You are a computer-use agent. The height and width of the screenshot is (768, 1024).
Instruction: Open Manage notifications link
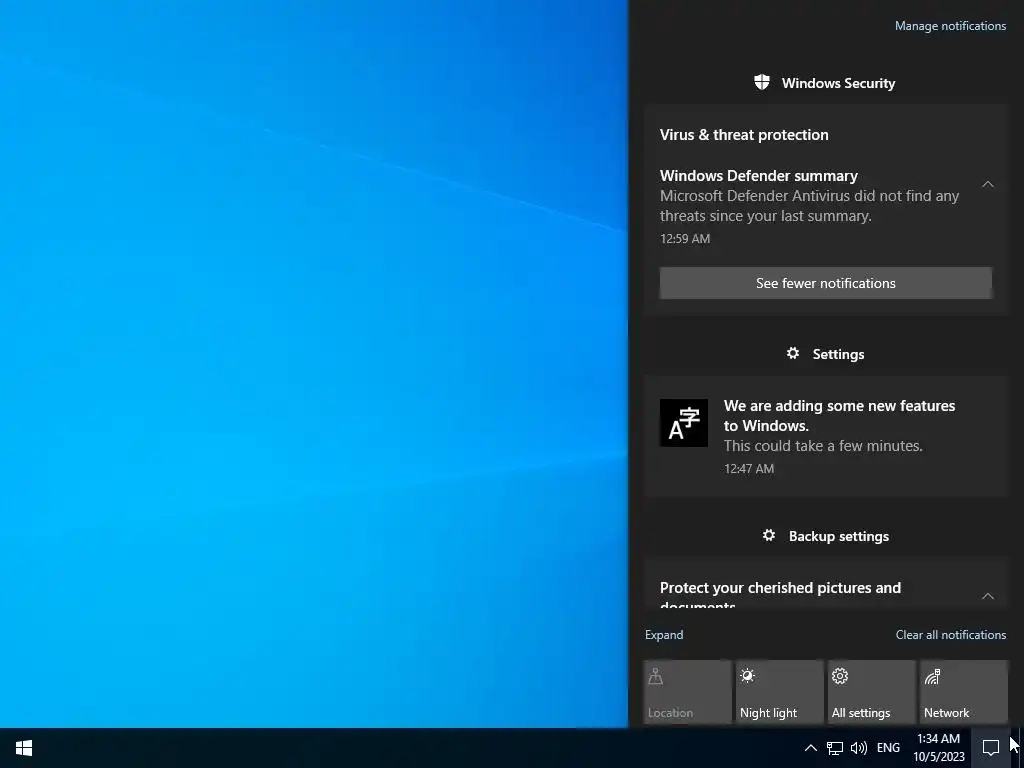(x=950, y=26)
